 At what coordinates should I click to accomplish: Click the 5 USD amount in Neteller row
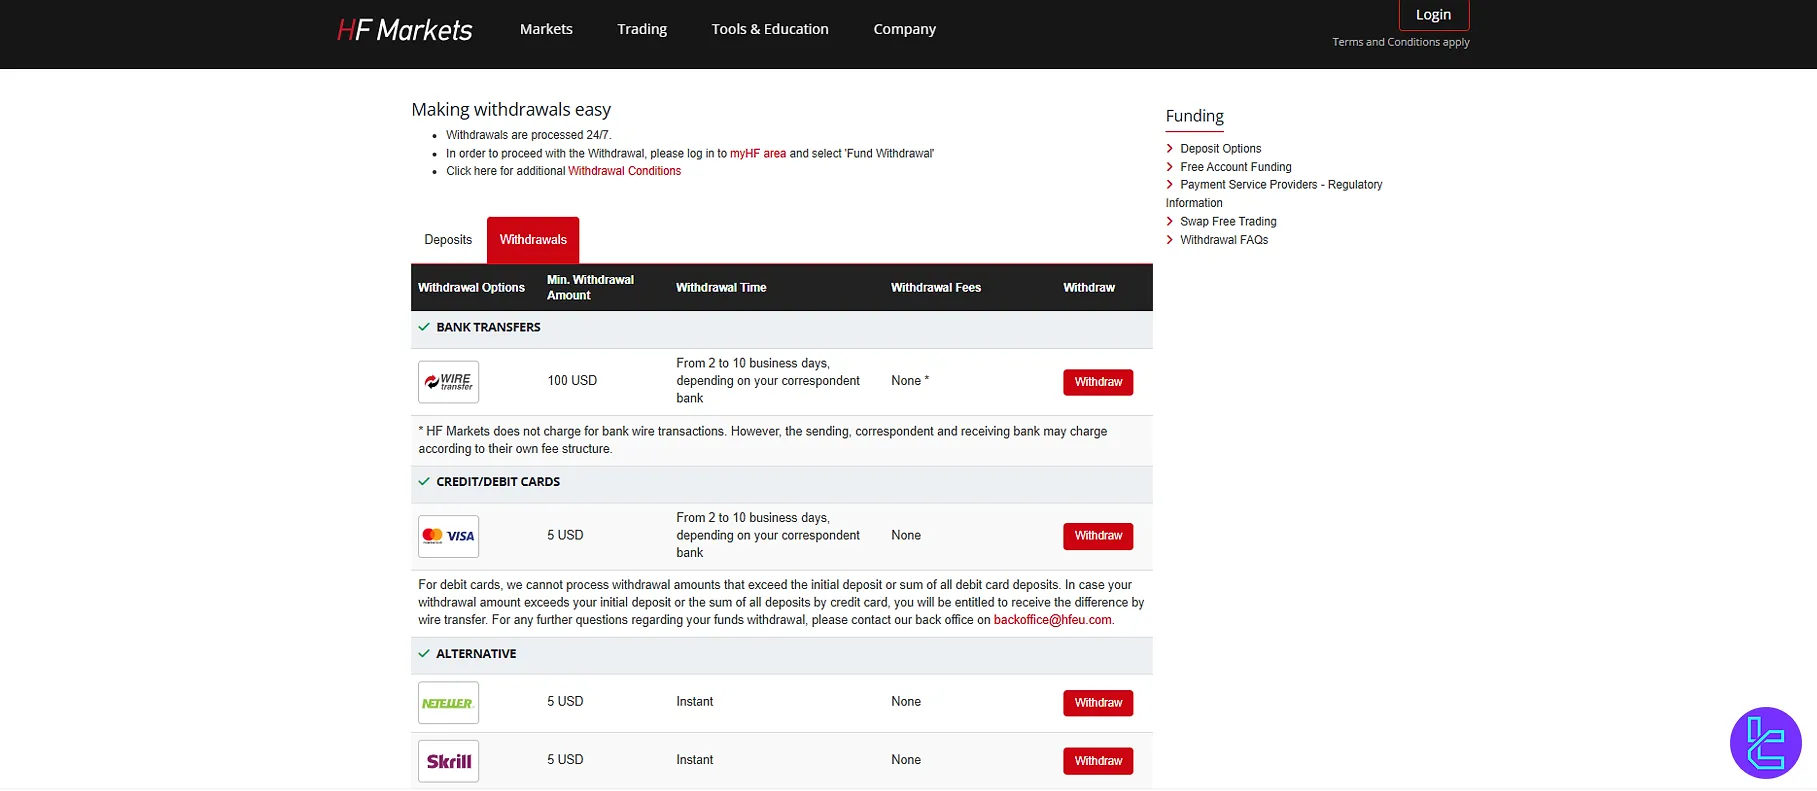(565, 702)
